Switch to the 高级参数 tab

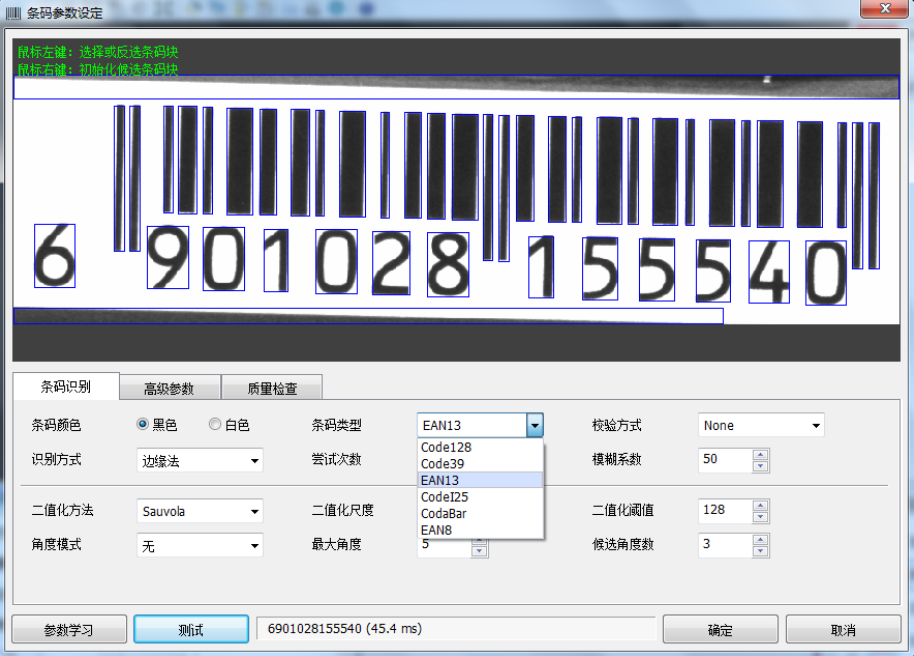tap(169, 388)
